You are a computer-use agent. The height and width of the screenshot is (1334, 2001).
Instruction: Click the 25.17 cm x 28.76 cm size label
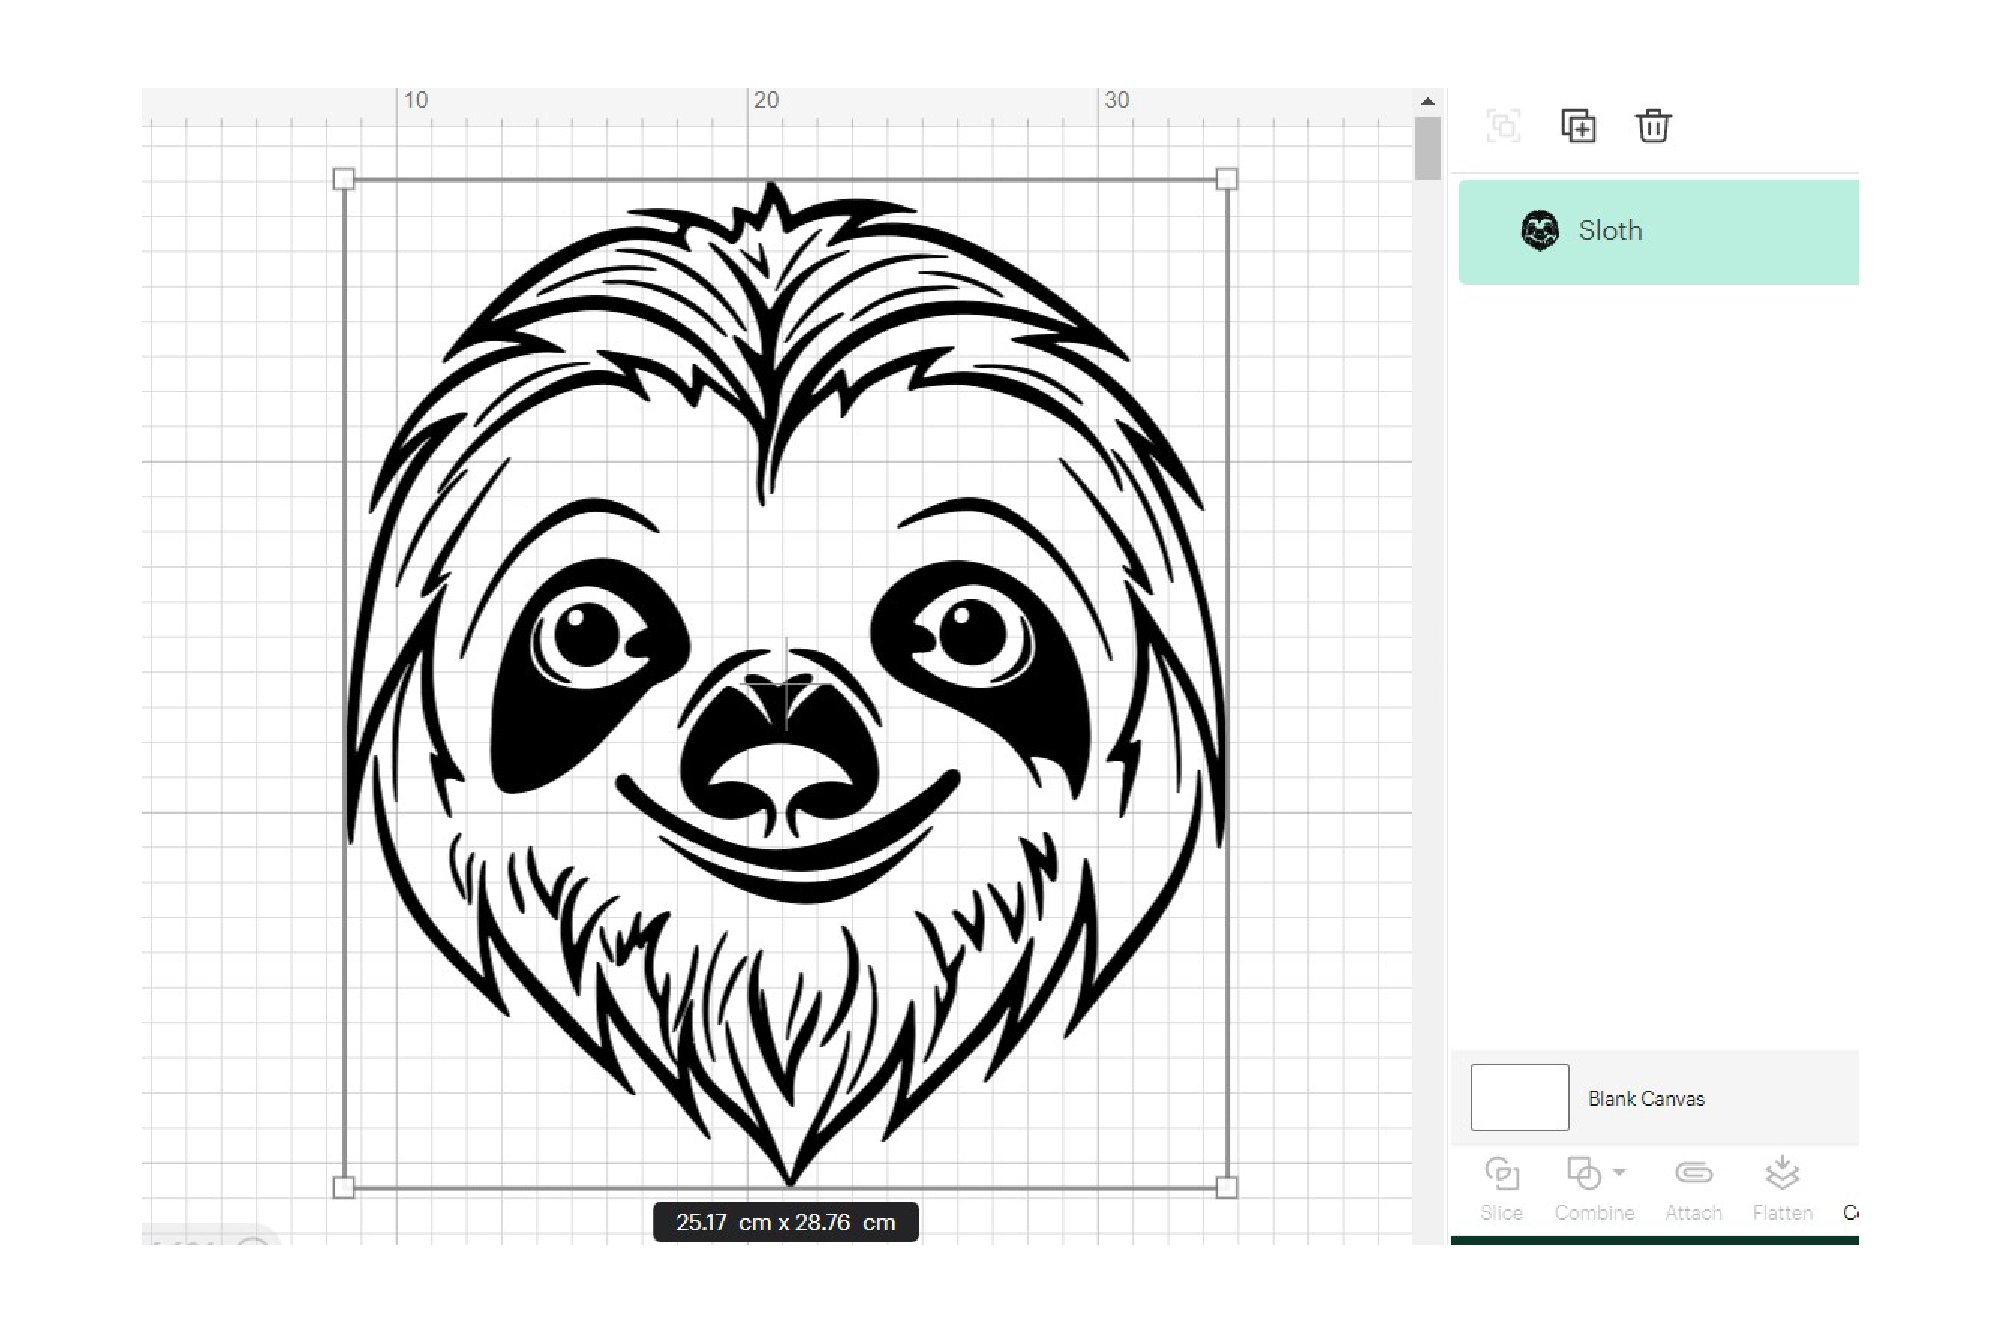click(x=785, y=1222)
